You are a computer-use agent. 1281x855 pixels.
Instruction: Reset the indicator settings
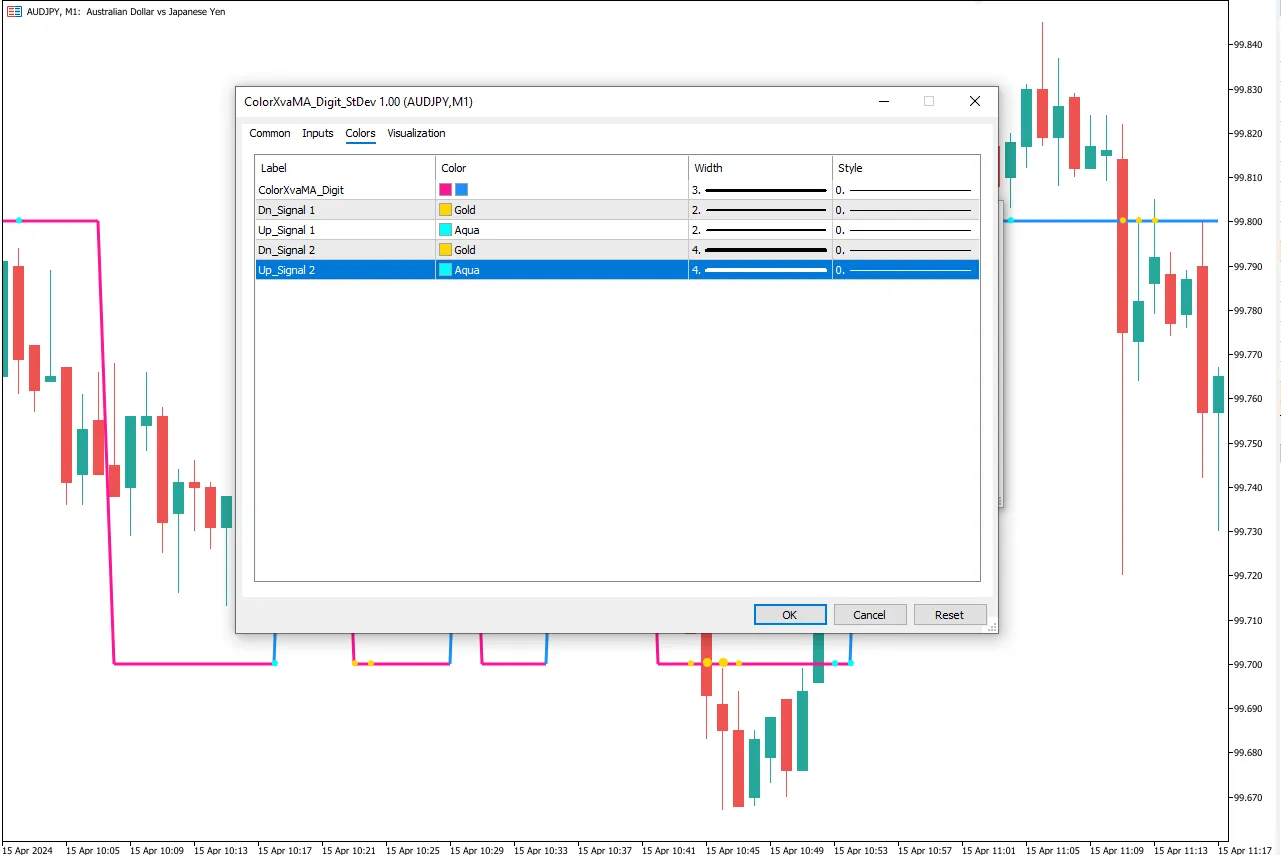pos(949,615)
